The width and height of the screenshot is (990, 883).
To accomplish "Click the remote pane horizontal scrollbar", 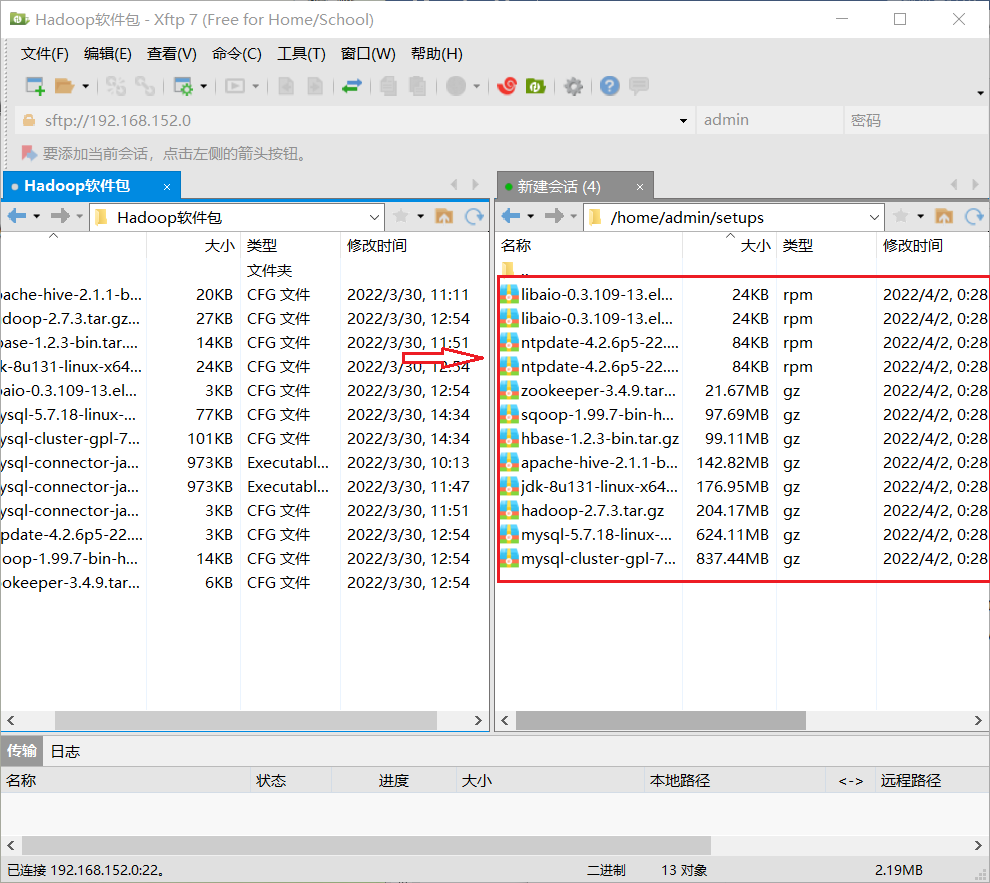I will click(660, 720).
